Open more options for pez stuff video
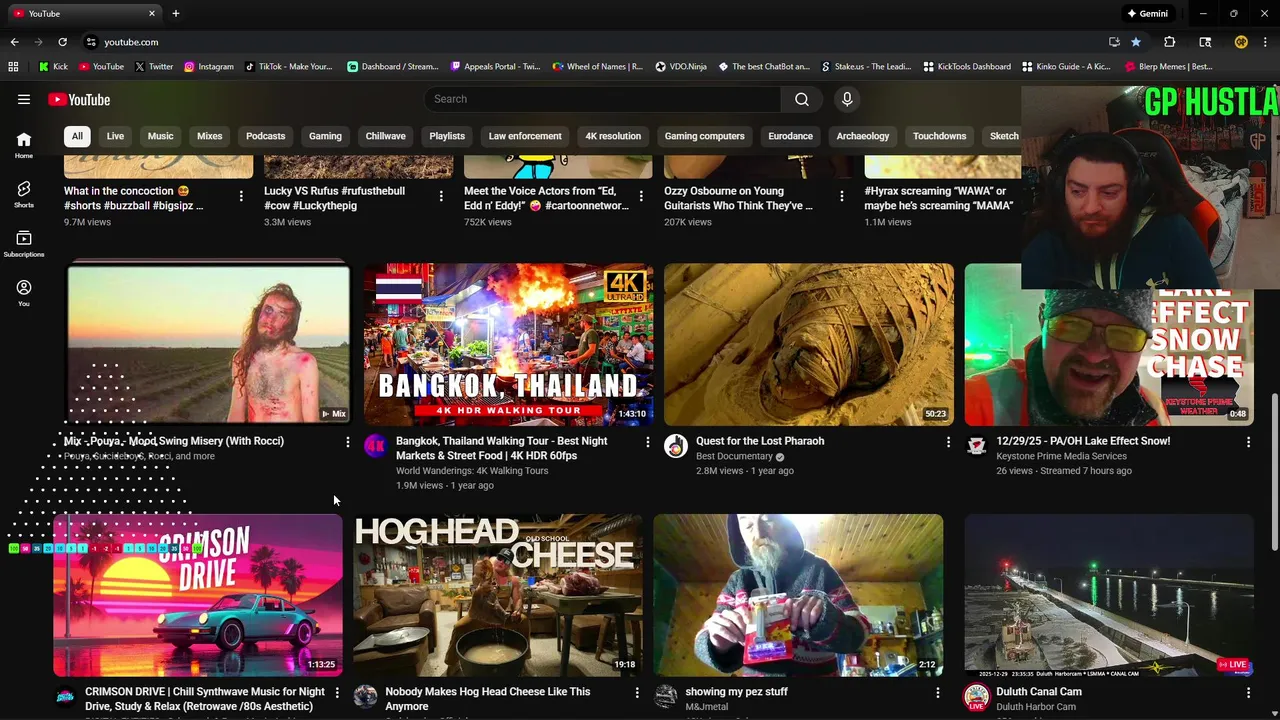Image resolution: width=1280 pixels, height=720 pixels. coord(937,692)
